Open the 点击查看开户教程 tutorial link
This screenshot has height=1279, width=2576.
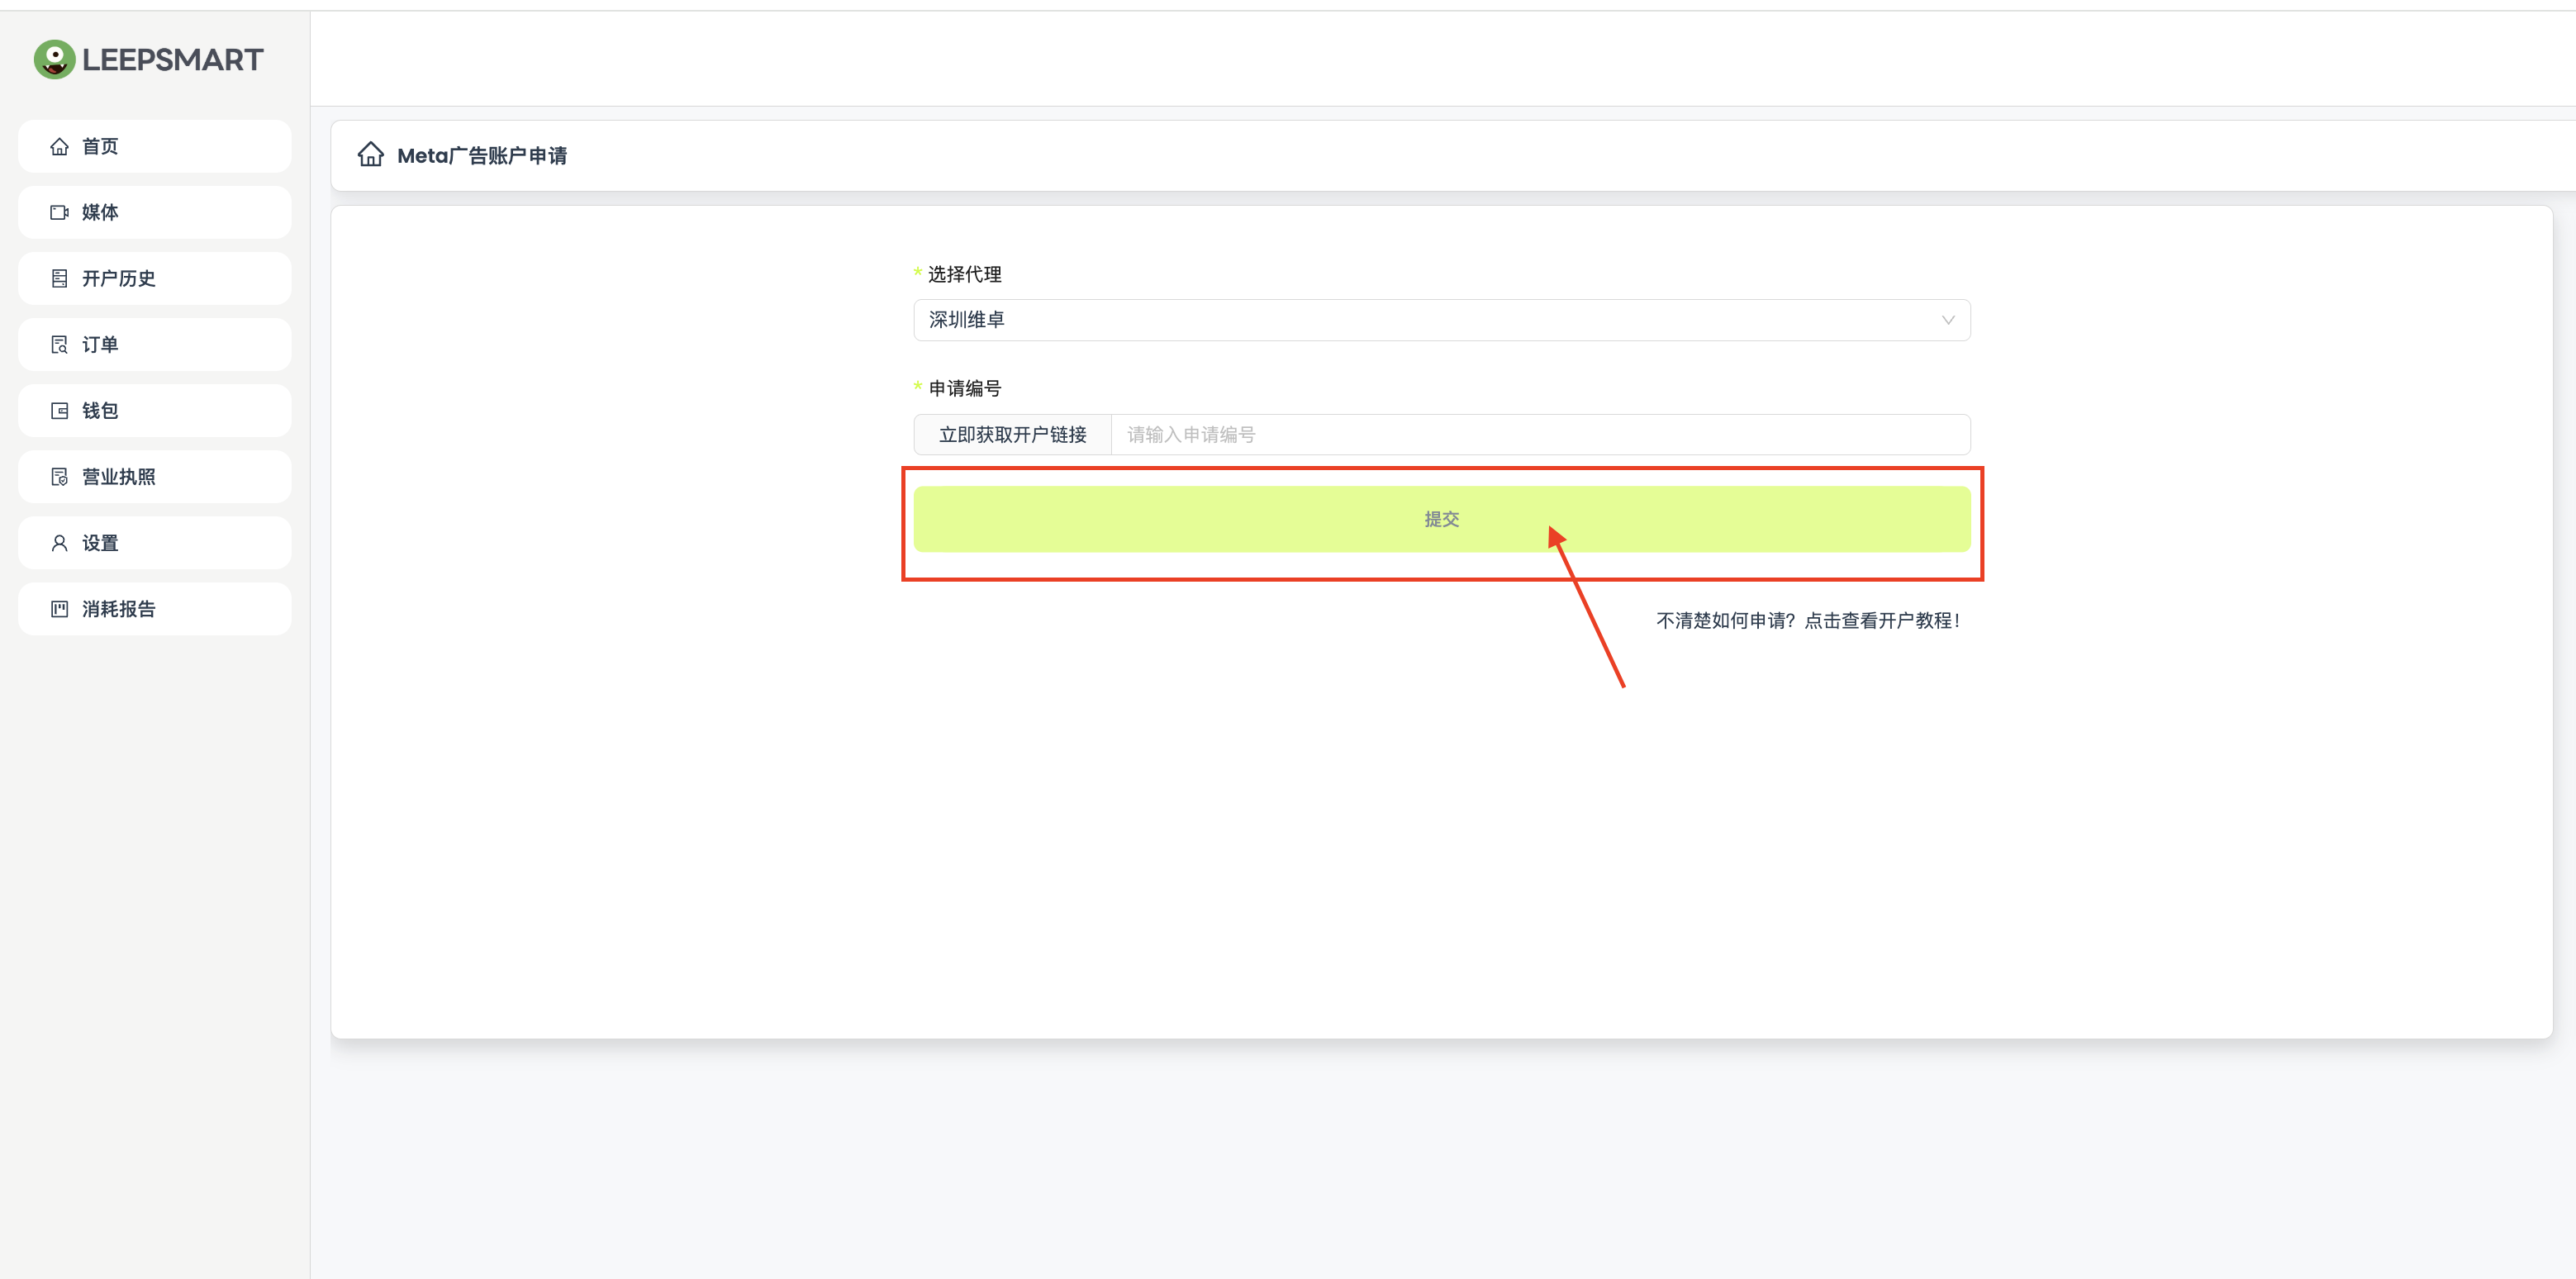pyautogui.click(x=1881, y=620)
